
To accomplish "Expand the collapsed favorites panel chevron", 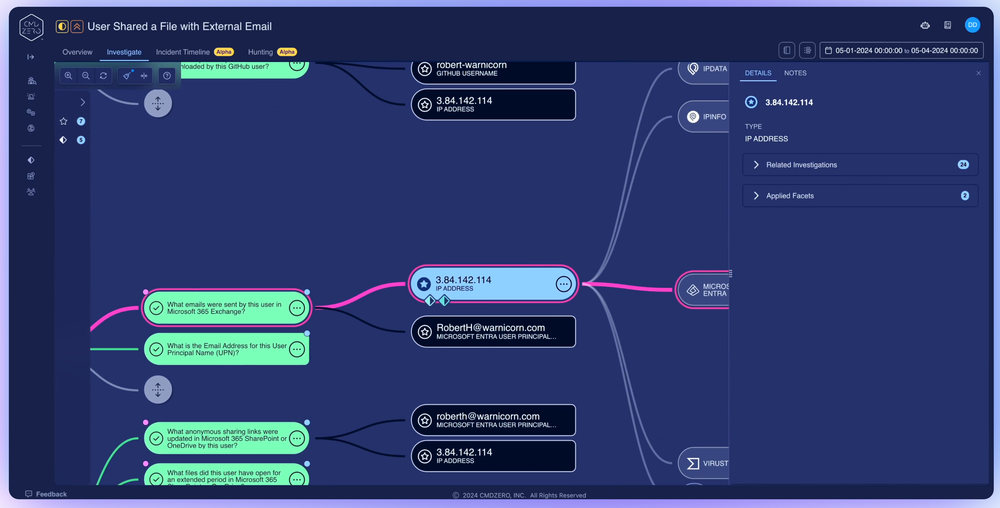I will (82, 102).
